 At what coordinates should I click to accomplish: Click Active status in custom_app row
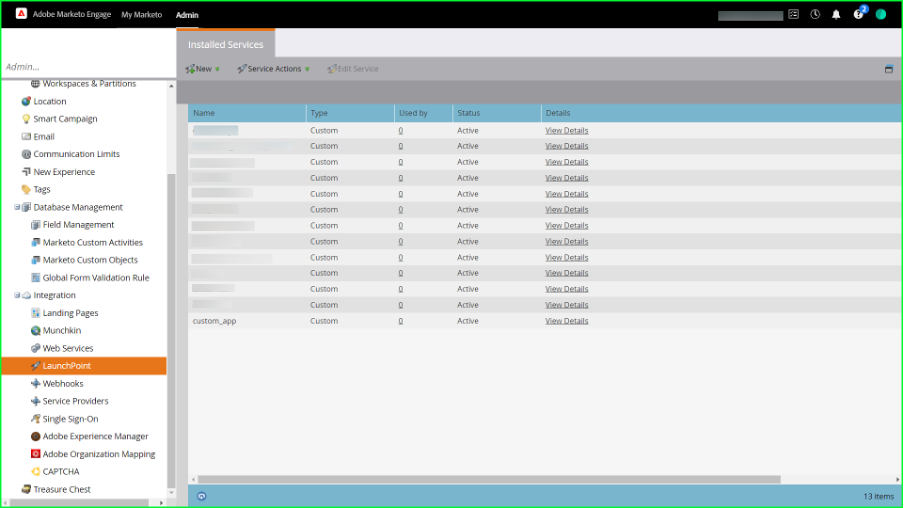click(x=468, y=321)
